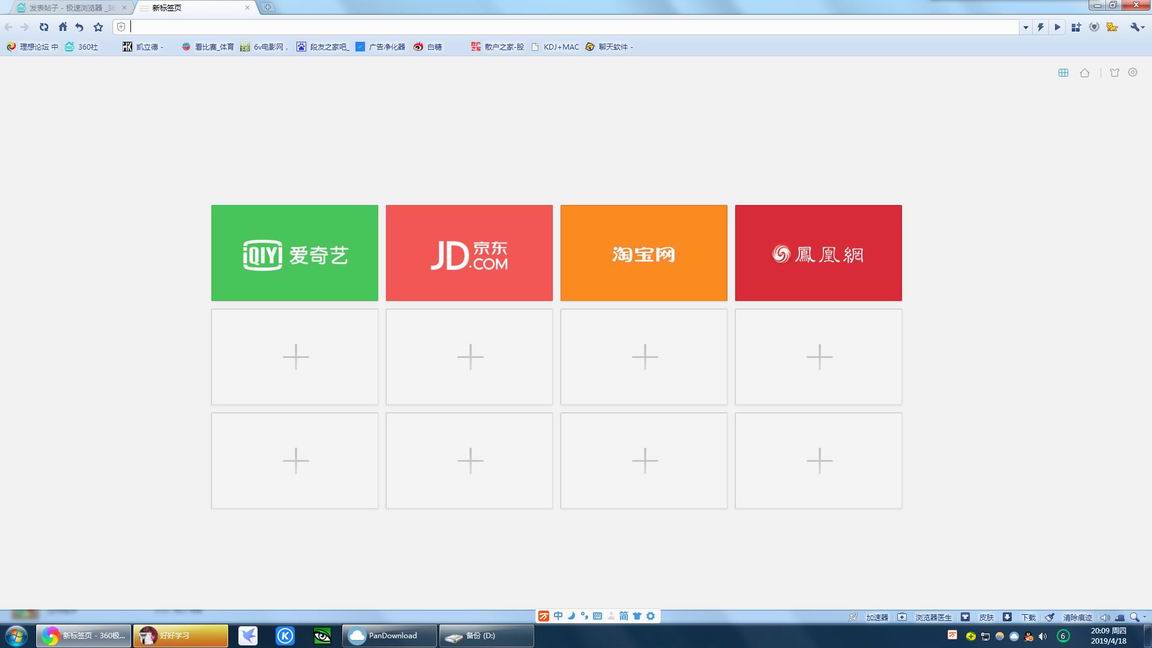Image resolution: width=1152 pixels, height=648 pixels.
Task: Open the status bar zoom magnifier
Action: (1136, 617)
